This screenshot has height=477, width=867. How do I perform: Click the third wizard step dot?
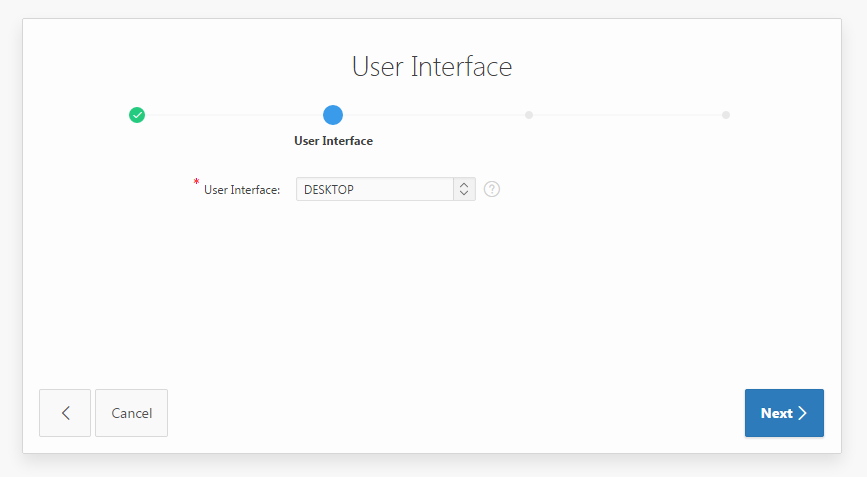[529, 115]
